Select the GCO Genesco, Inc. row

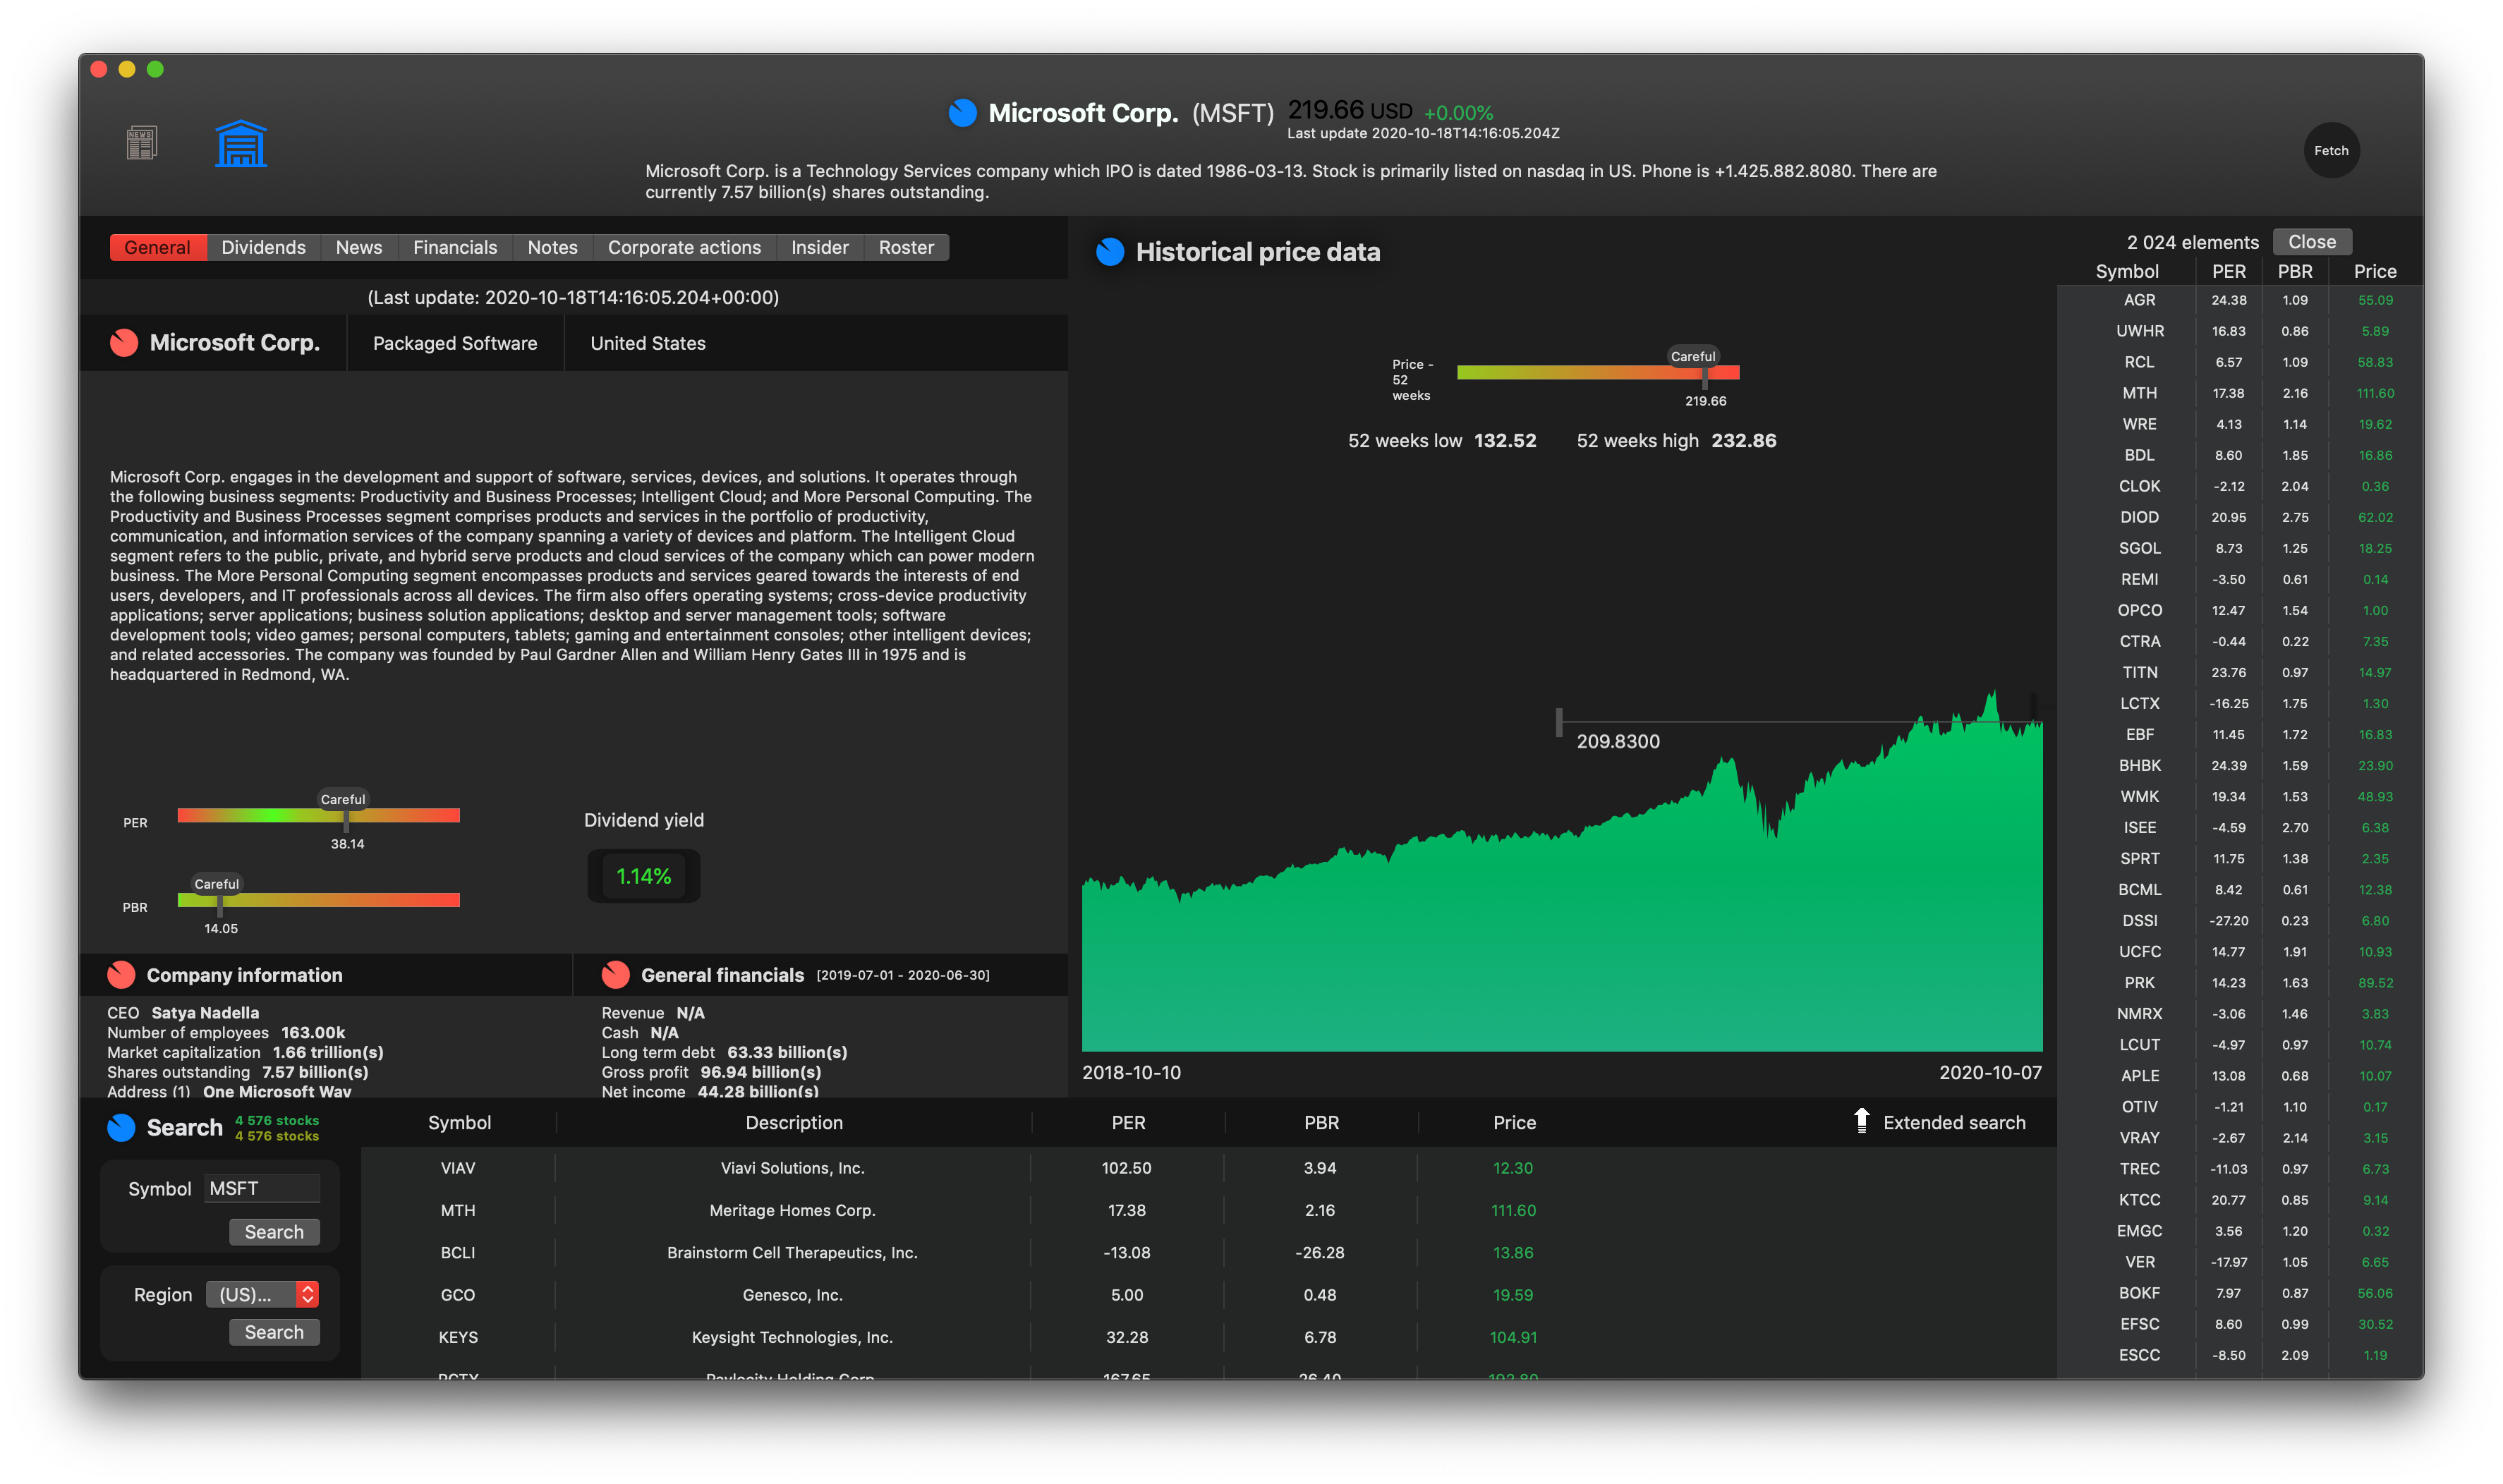coord(1208,1295)
